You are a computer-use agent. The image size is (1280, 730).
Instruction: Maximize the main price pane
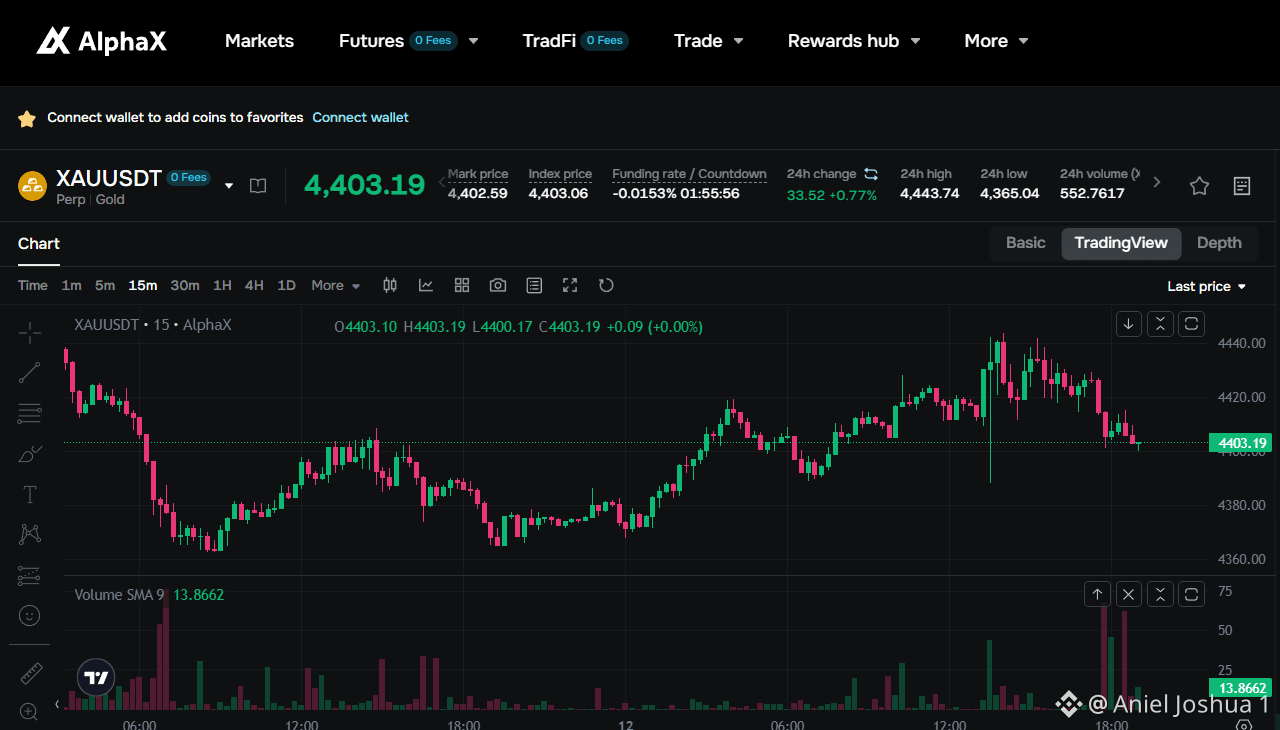[1191, 324]
